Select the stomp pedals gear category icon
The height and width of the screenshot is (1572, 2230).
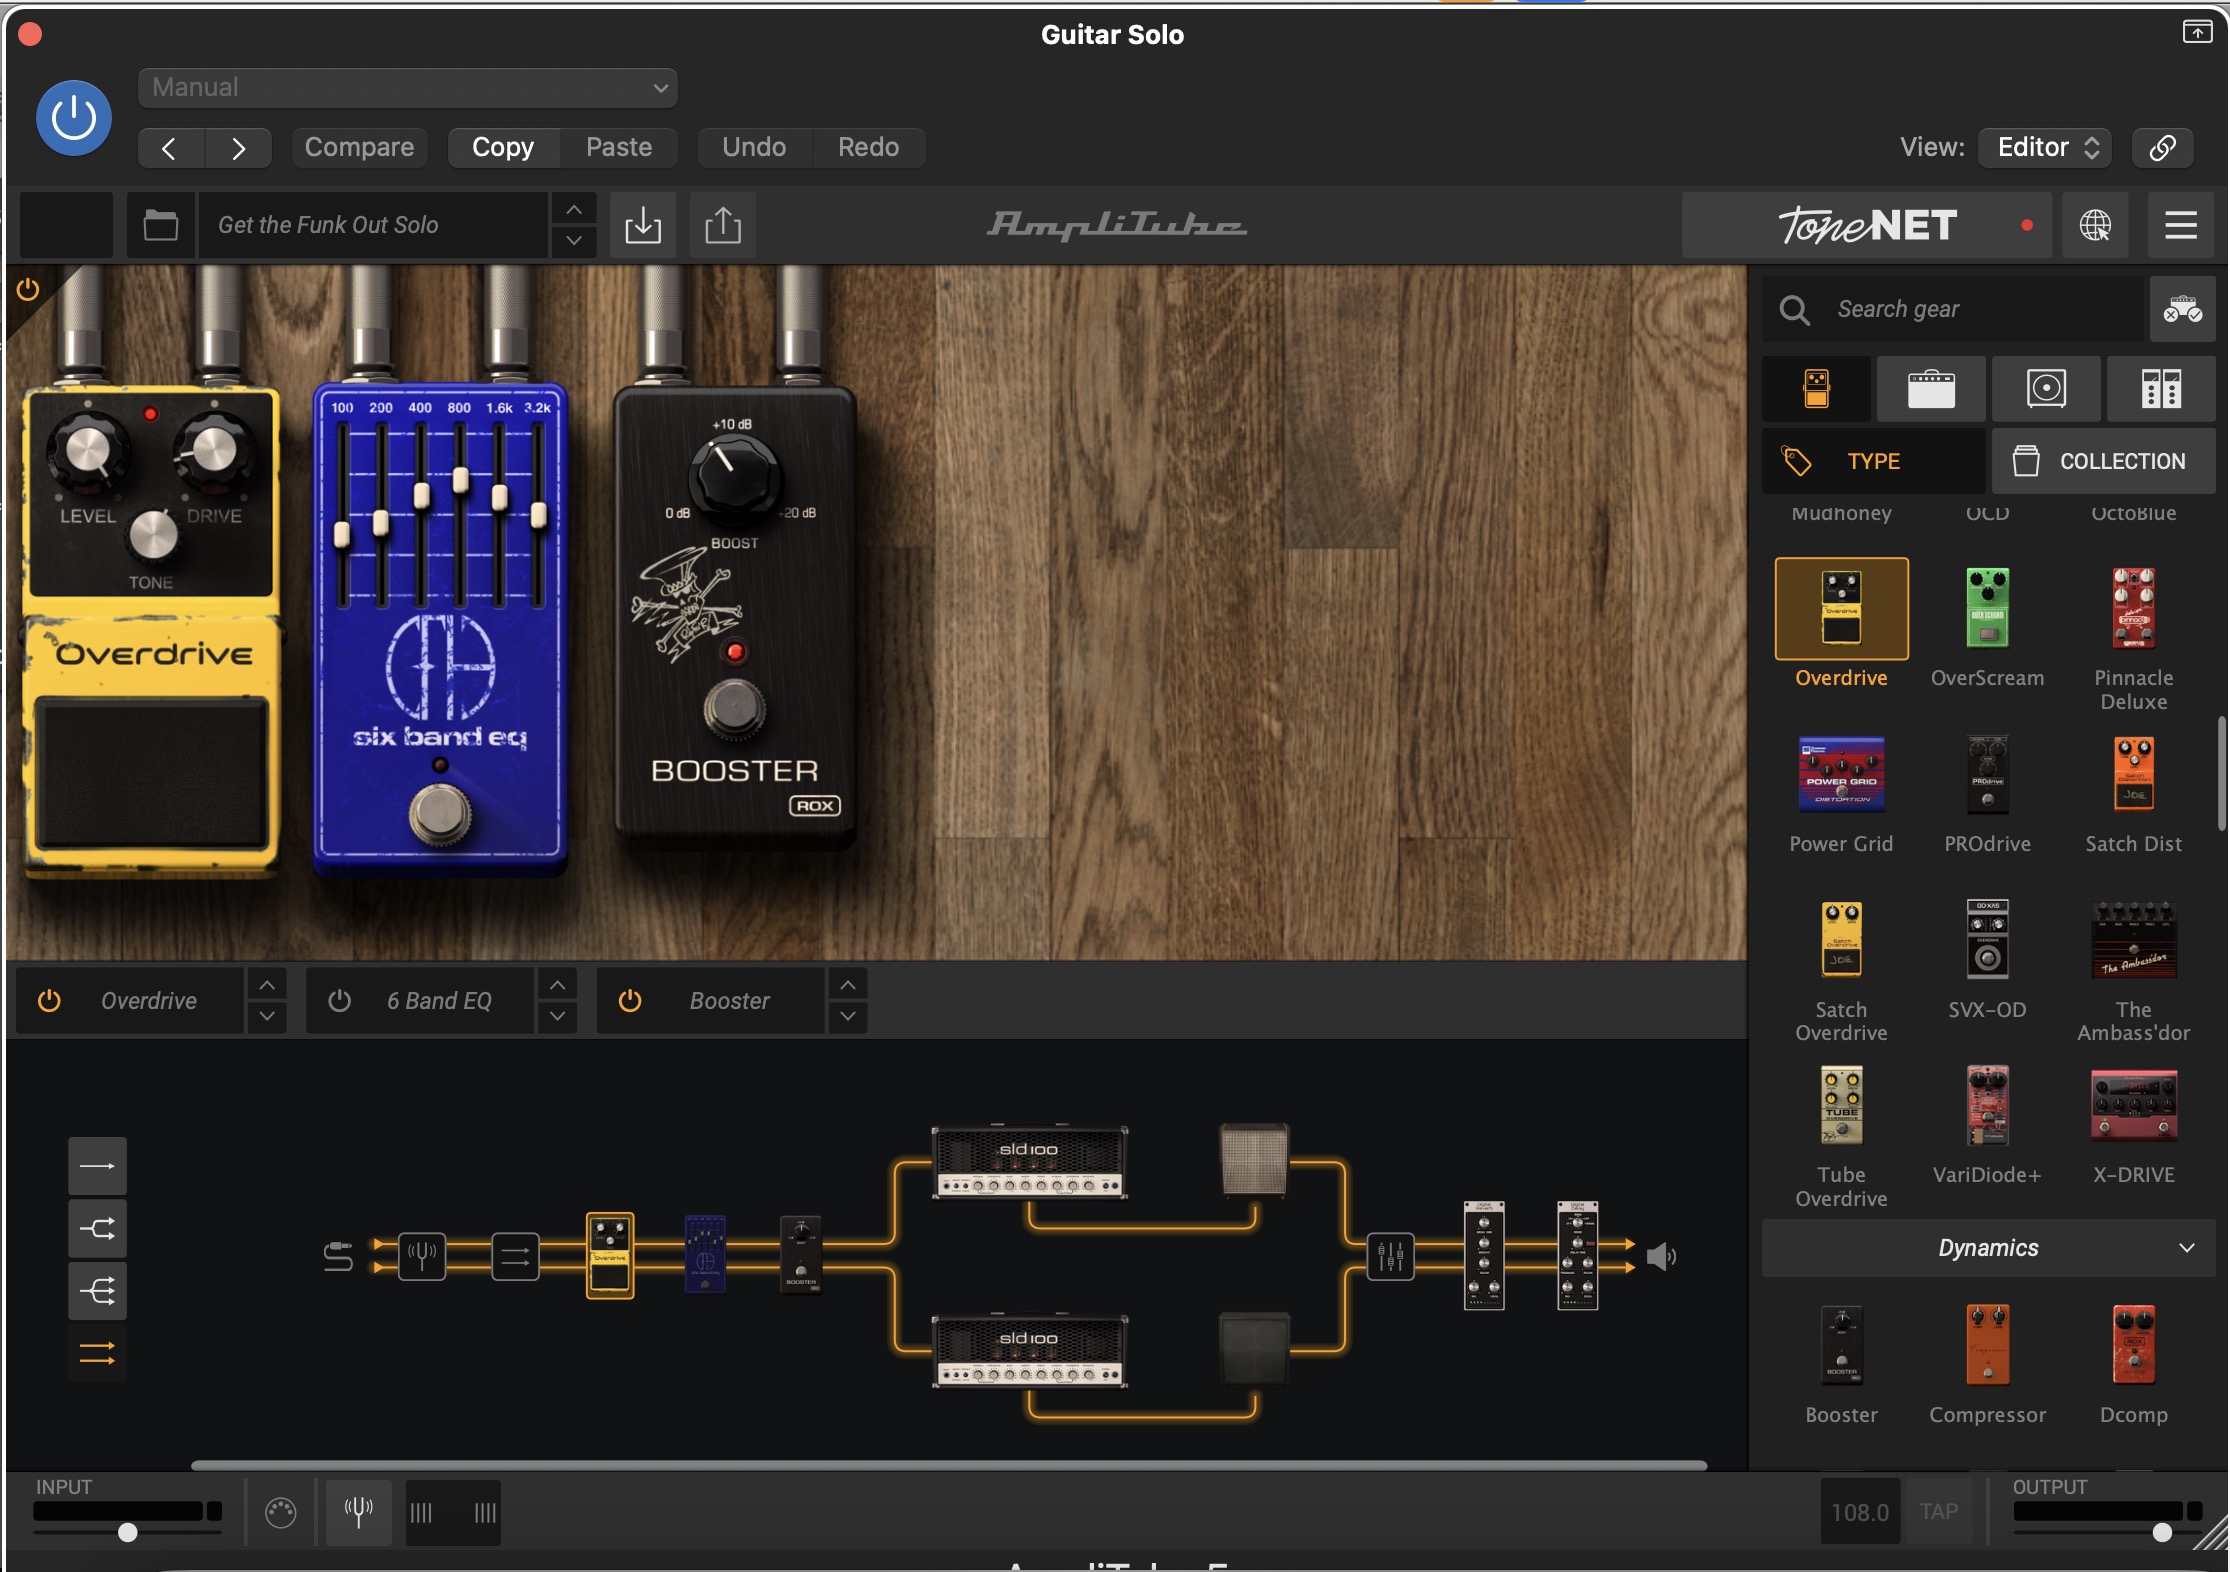[1816, 389]
